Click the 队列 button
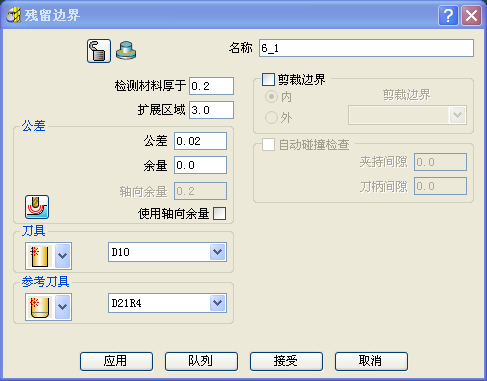487x381 pixels. point(201,361)
